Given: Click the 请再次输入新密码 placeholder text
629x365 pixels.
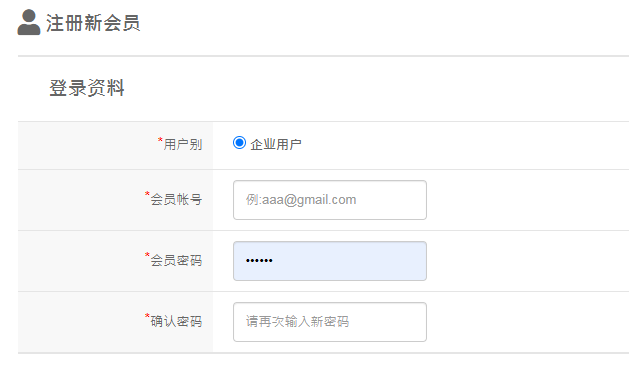Looking at the screenshot, I should click(297, 321).
